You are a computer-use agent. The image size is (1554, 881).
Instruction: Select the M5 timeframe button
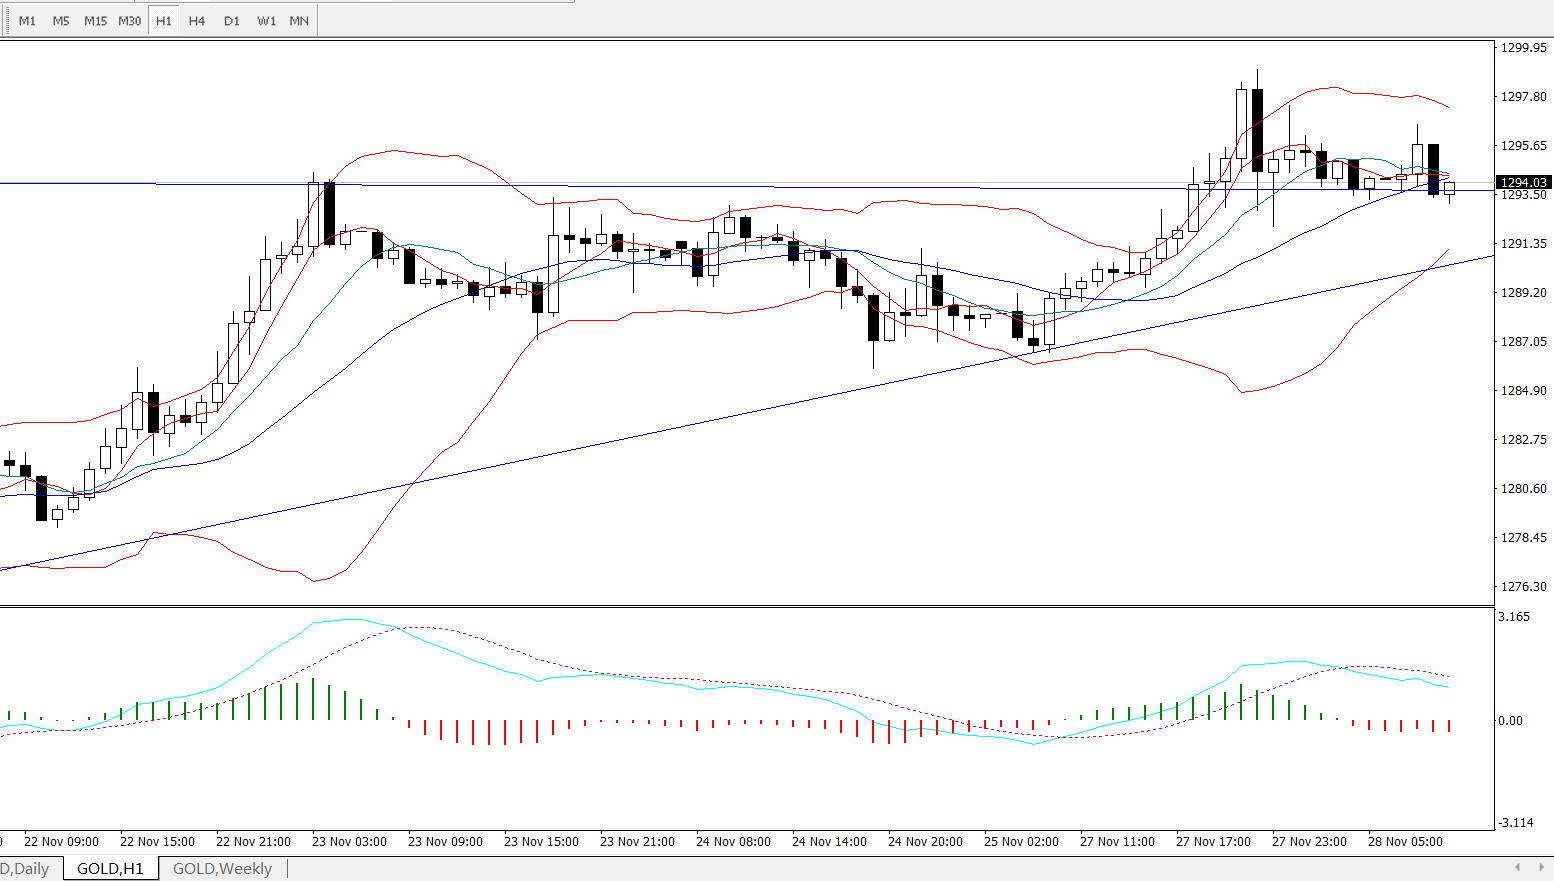click(61, 21)
